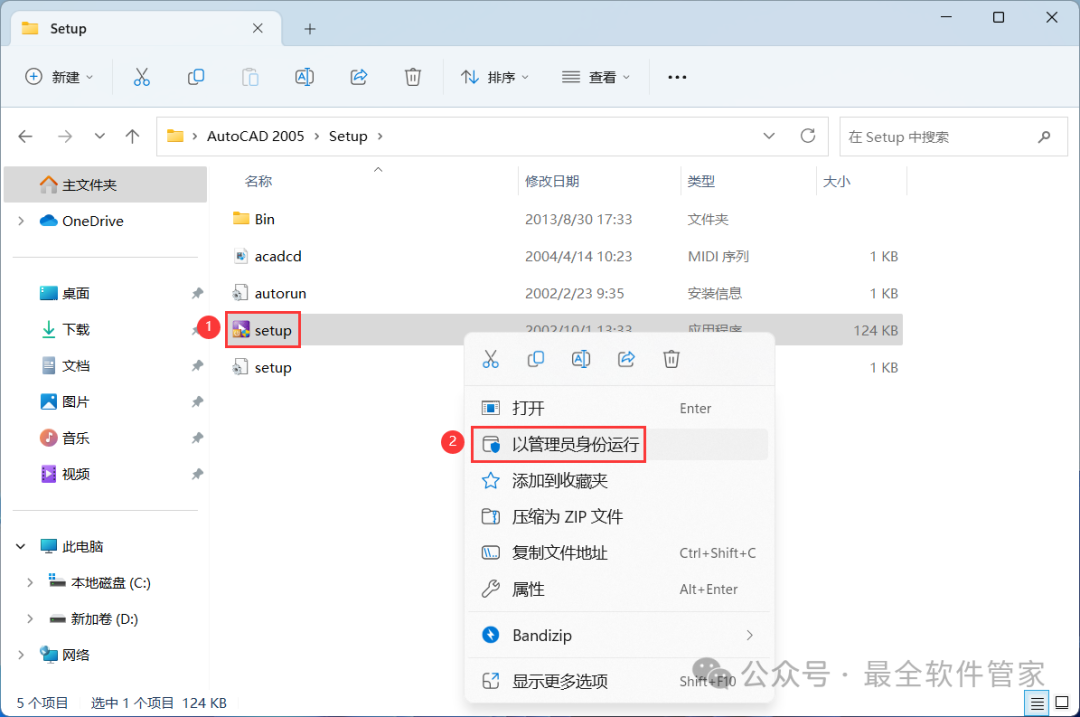
Task: Click the toolbar Share icon
Action: coord(359,77)
